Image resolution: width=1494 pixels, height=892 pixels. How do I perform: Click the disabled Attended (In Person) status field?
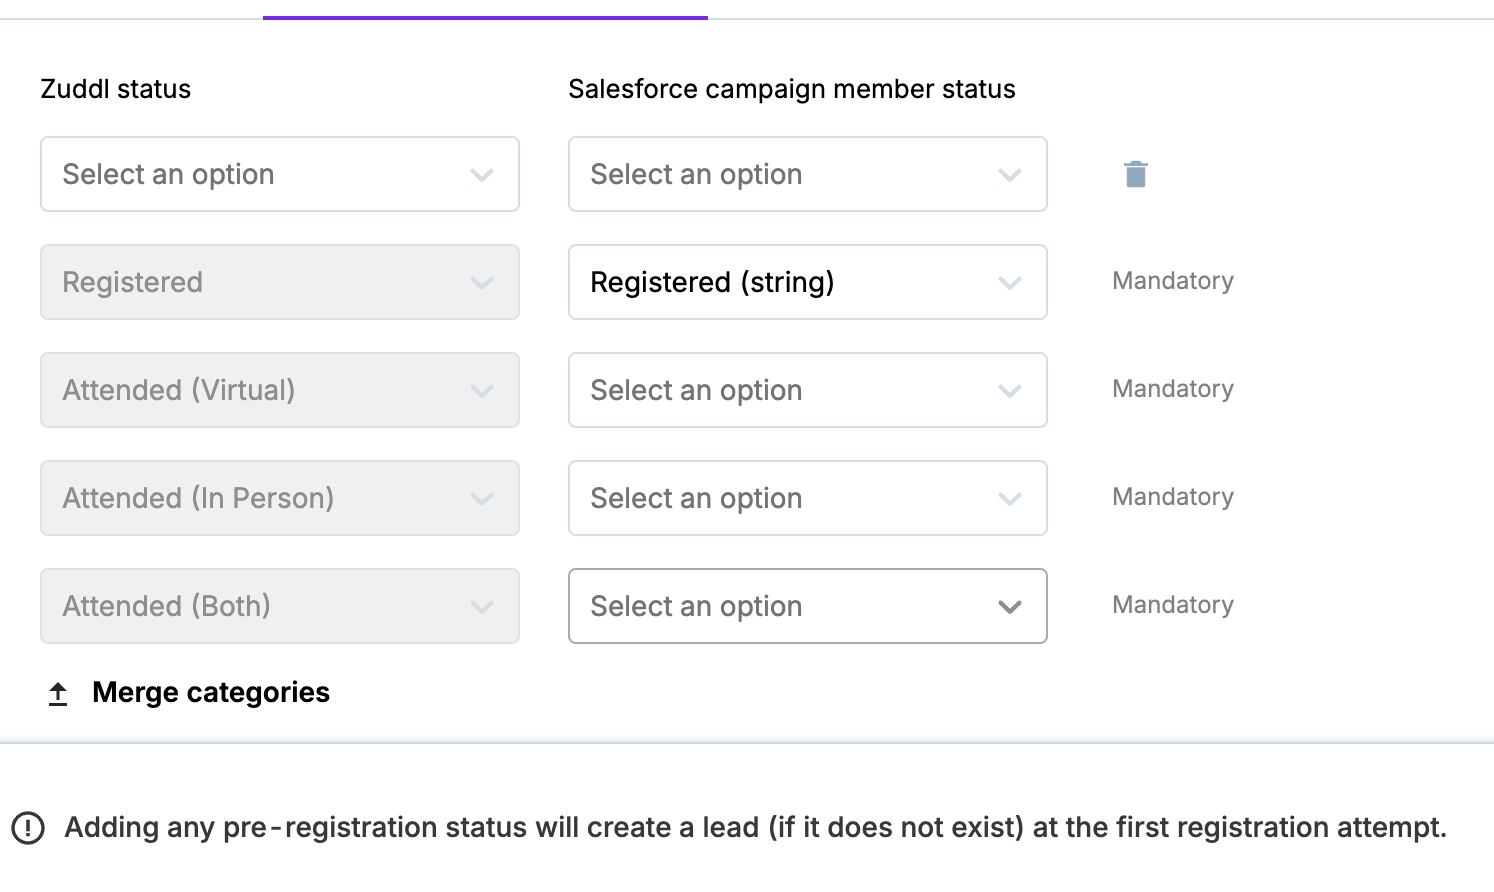point(279,498)
